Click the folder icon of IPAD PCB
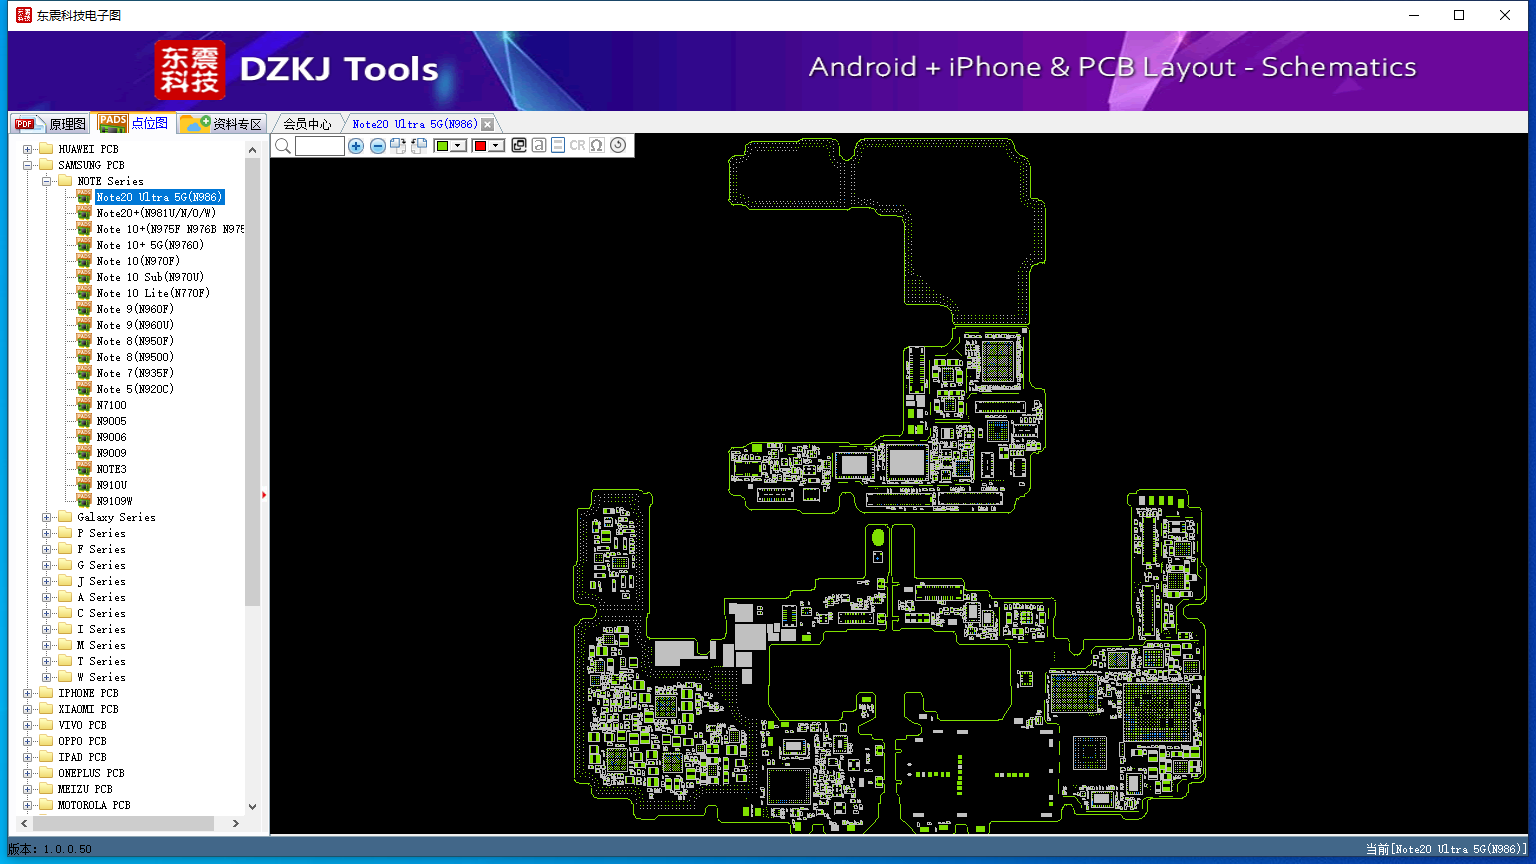The image size is (1536, 864). [46, 757]
